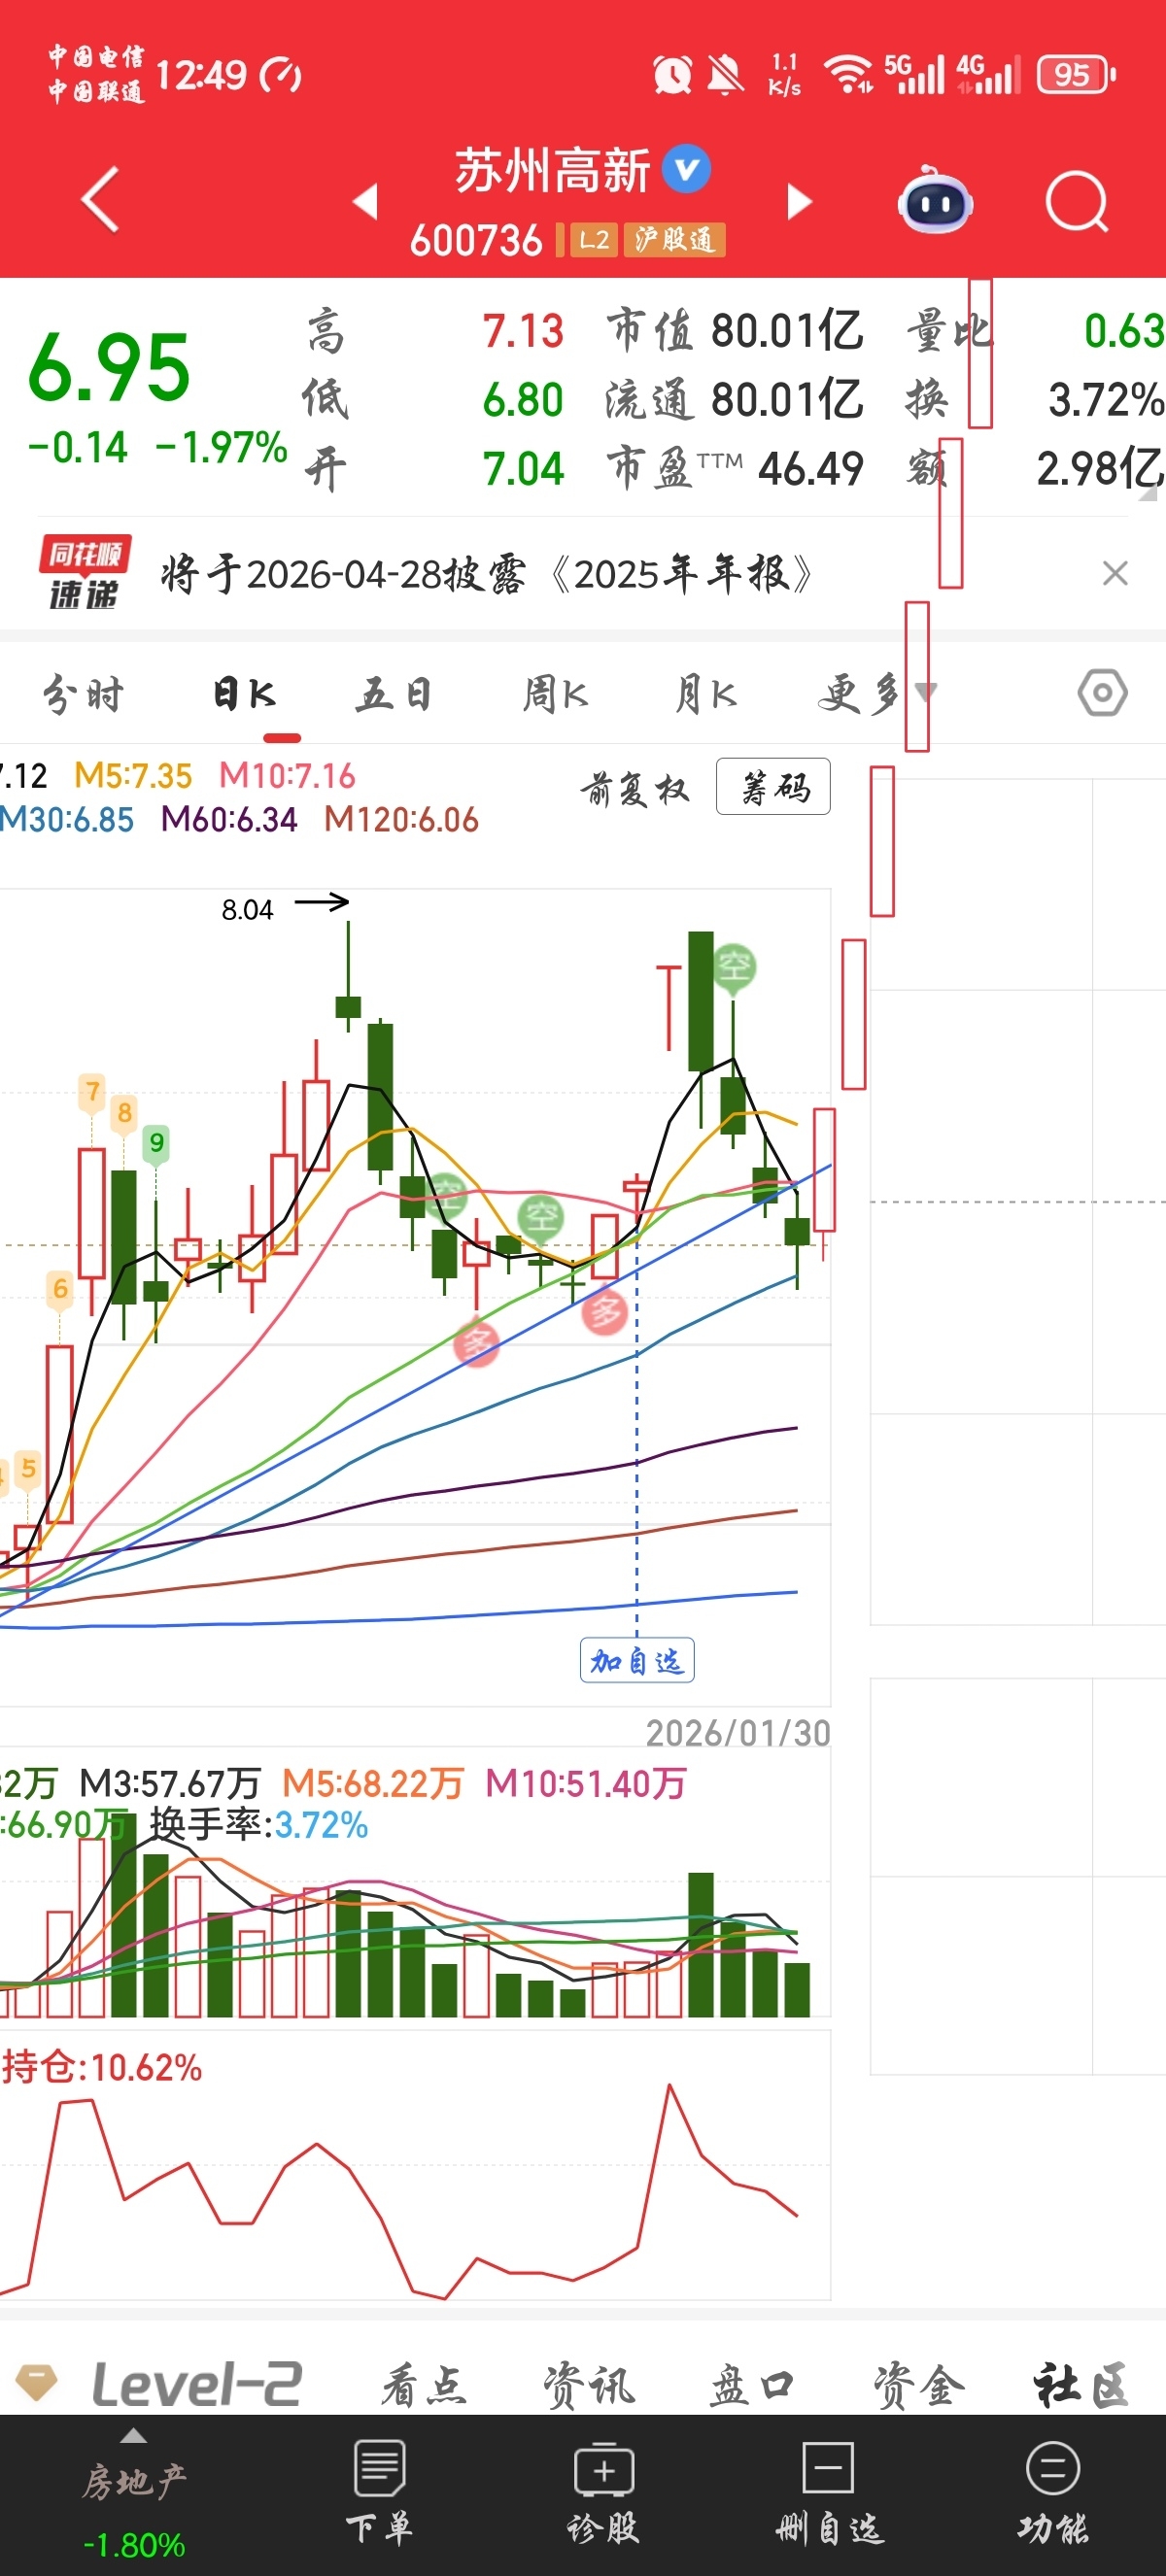Open the 资金 capital flow tab
This screenshot has width=1166, height=2576.
coord(919,2386)
